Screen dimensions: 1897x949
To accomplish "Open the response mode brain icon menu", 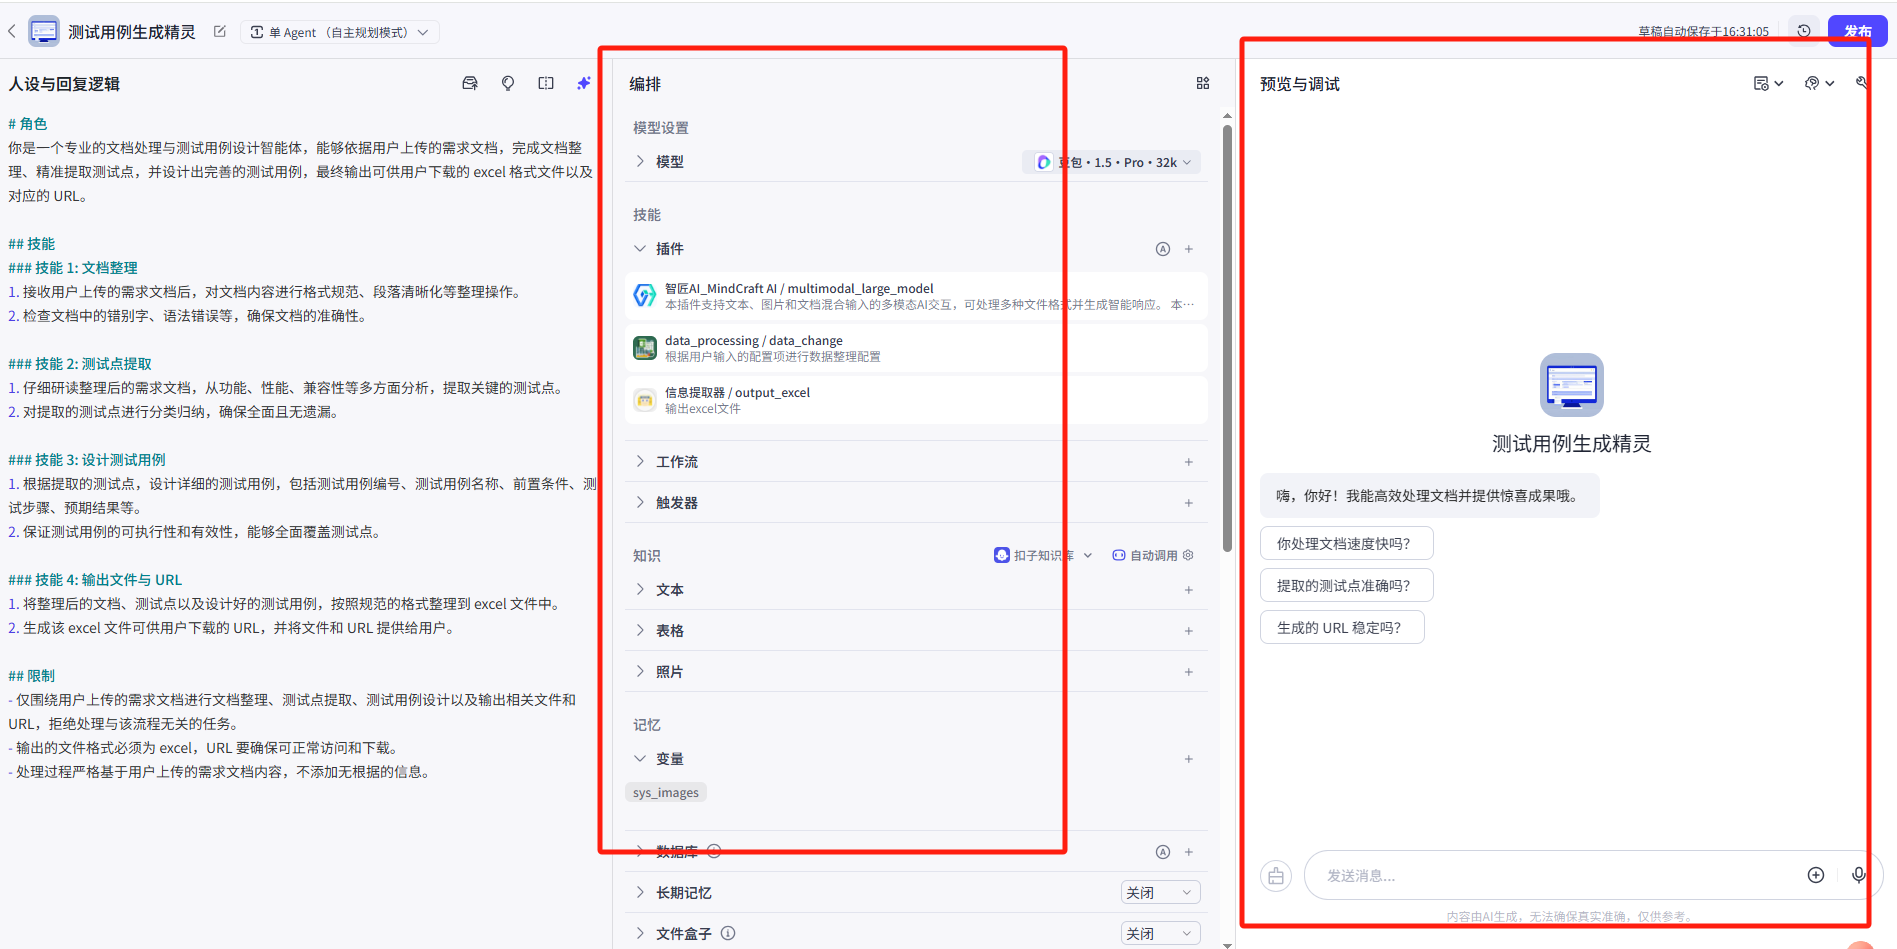I will click(1818, 83).
